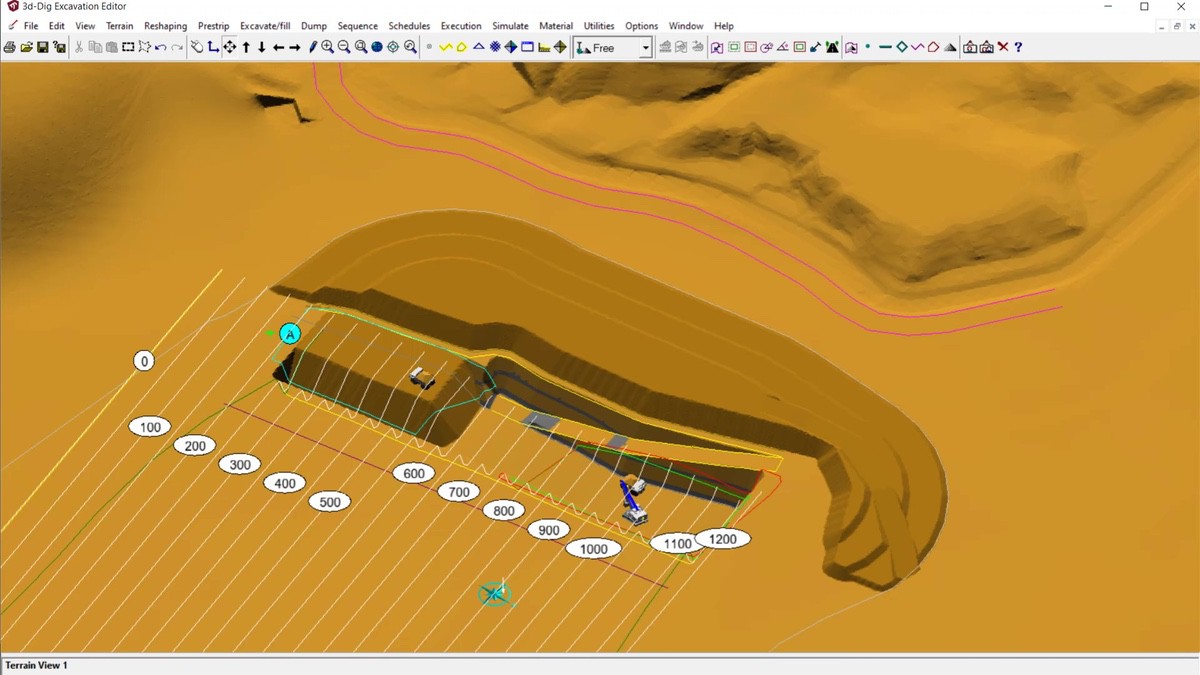1200x675 pixels.
Task: Open the Free mode dropdown
Action: (x=645, y=48)
